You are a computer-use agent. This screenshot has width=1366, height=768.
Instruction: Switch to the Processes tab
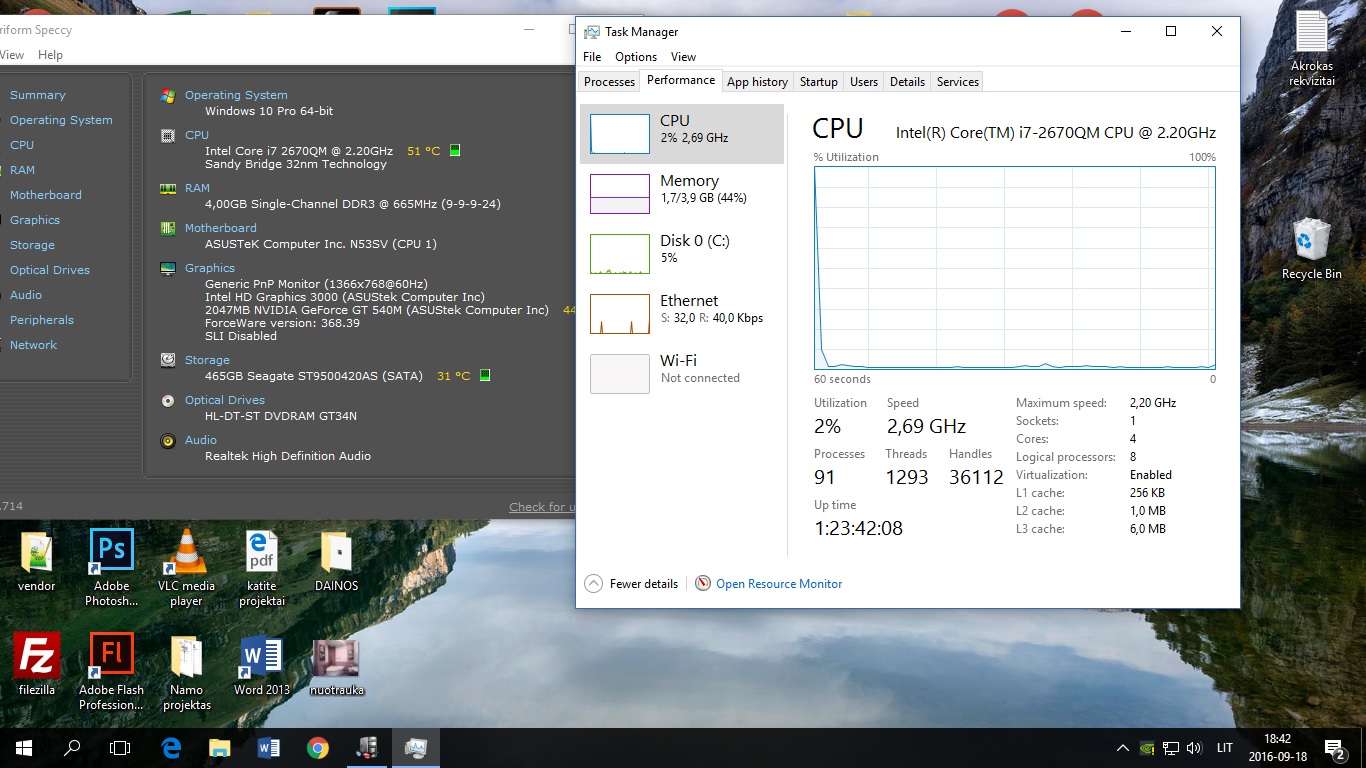(x=609, y=82)
